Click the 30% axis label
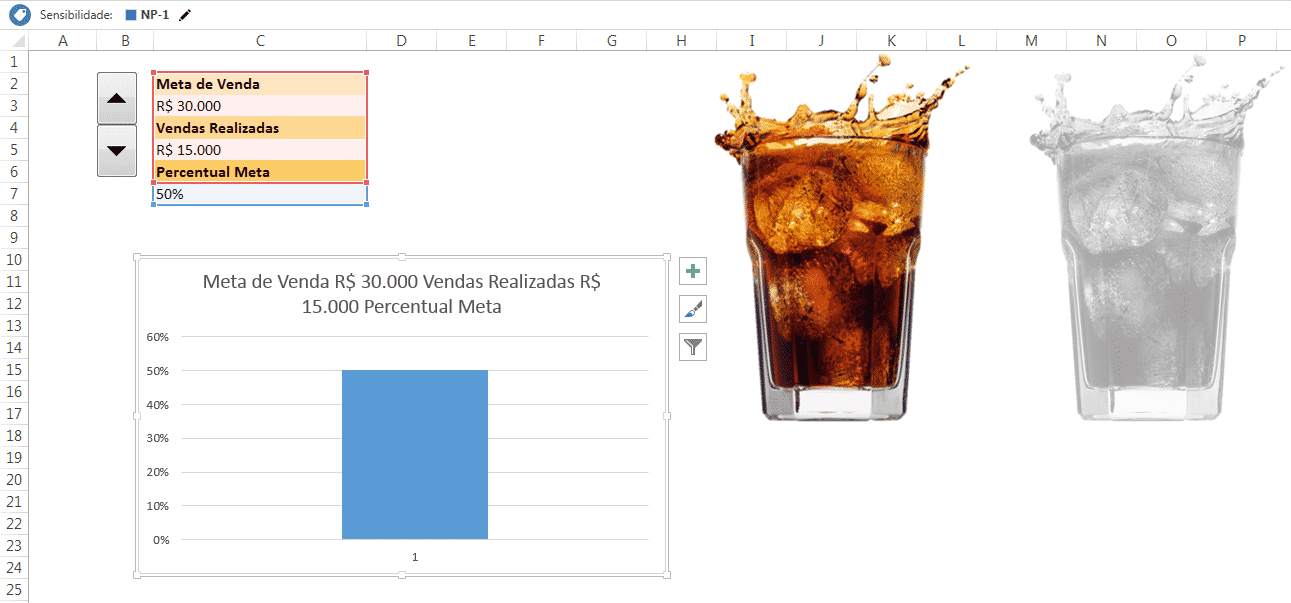 (158, 438)
